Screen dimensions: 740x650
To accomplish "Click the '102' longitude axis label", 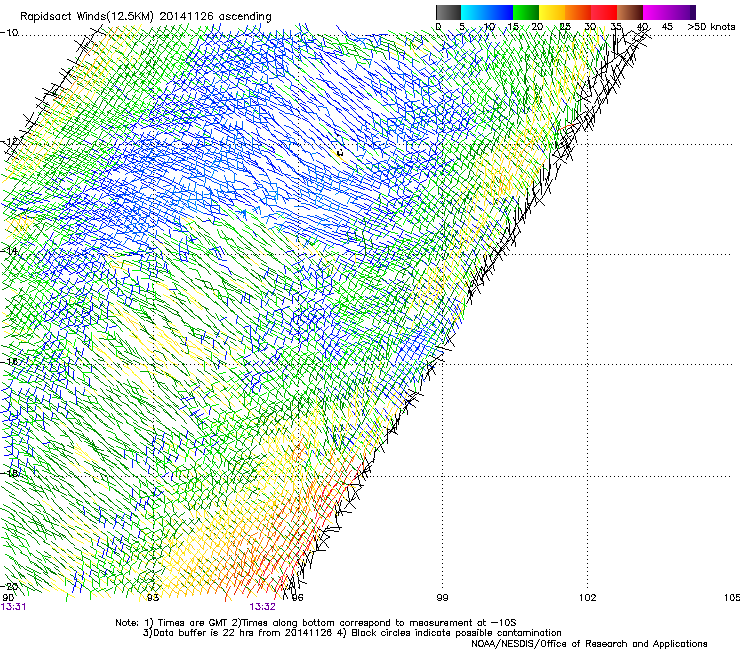I will tap(587, 598).
